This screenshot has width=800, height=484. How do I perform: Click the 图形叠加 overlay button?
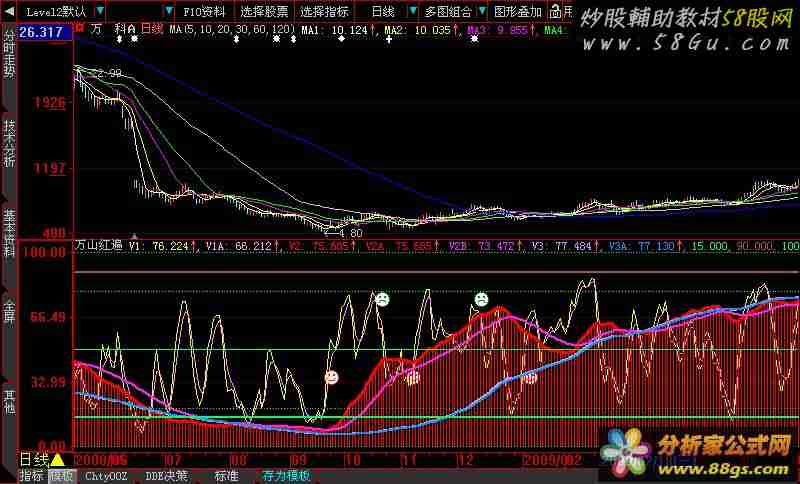tap(518, 11)
